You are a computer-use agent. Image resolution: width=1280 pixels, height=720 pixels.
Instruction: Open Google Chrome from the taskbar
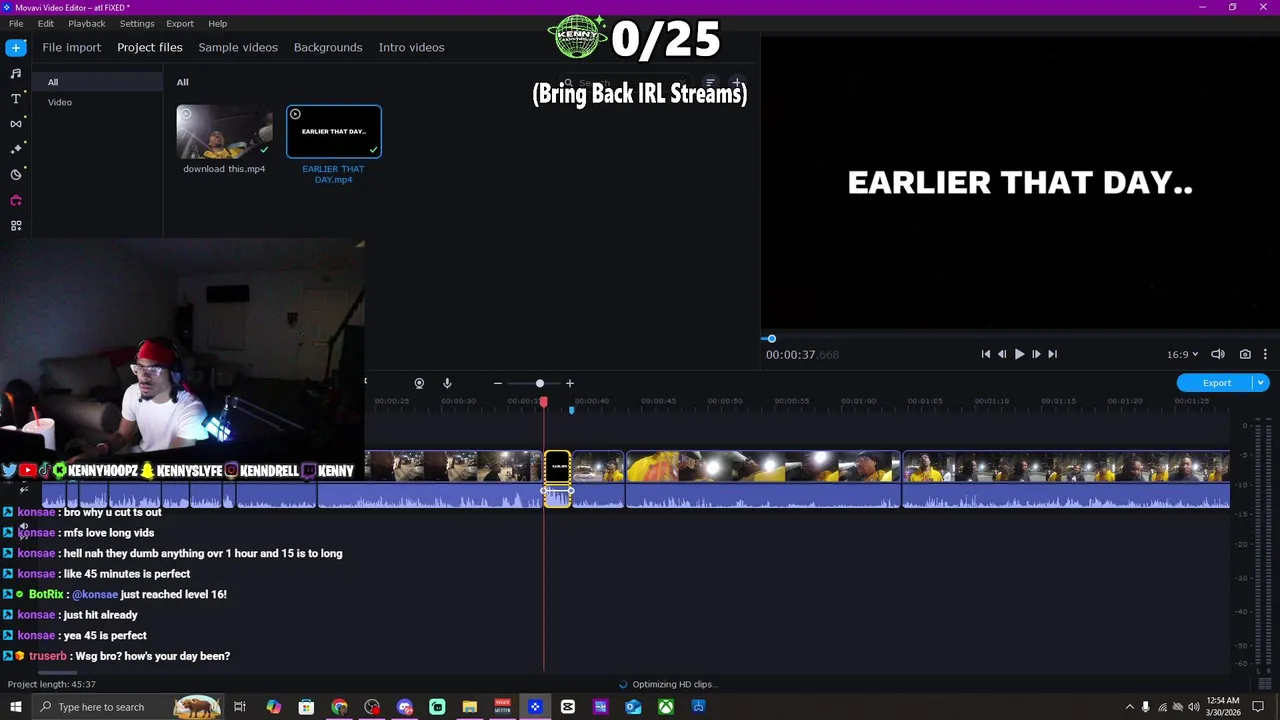click(340, 707)
